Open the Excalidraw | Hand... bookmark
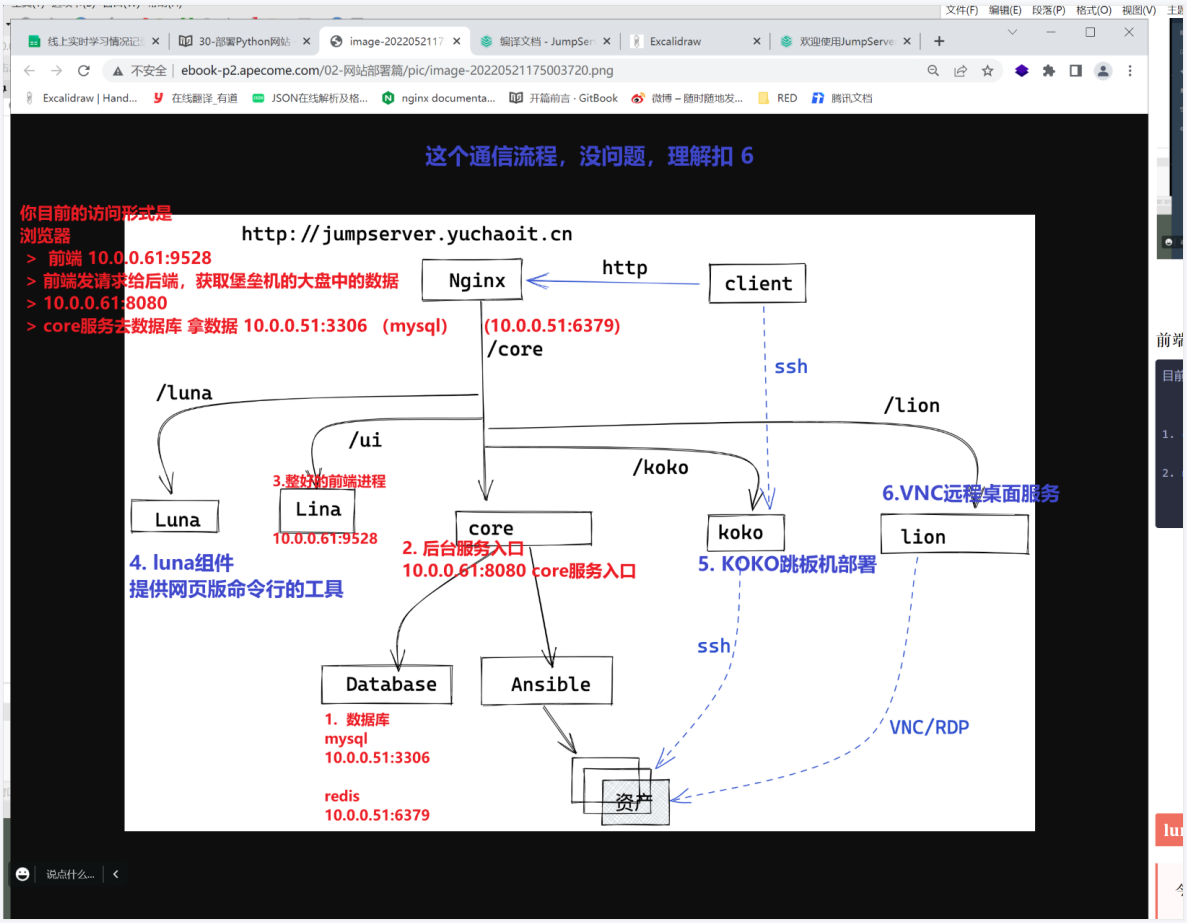This screenshot has width=1187, height=923. [82, 98]
